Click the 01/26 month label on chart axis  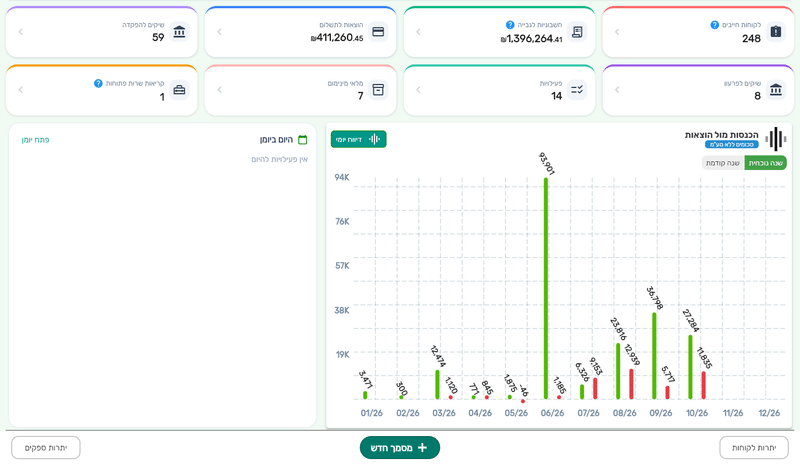[x=371, y=413]
